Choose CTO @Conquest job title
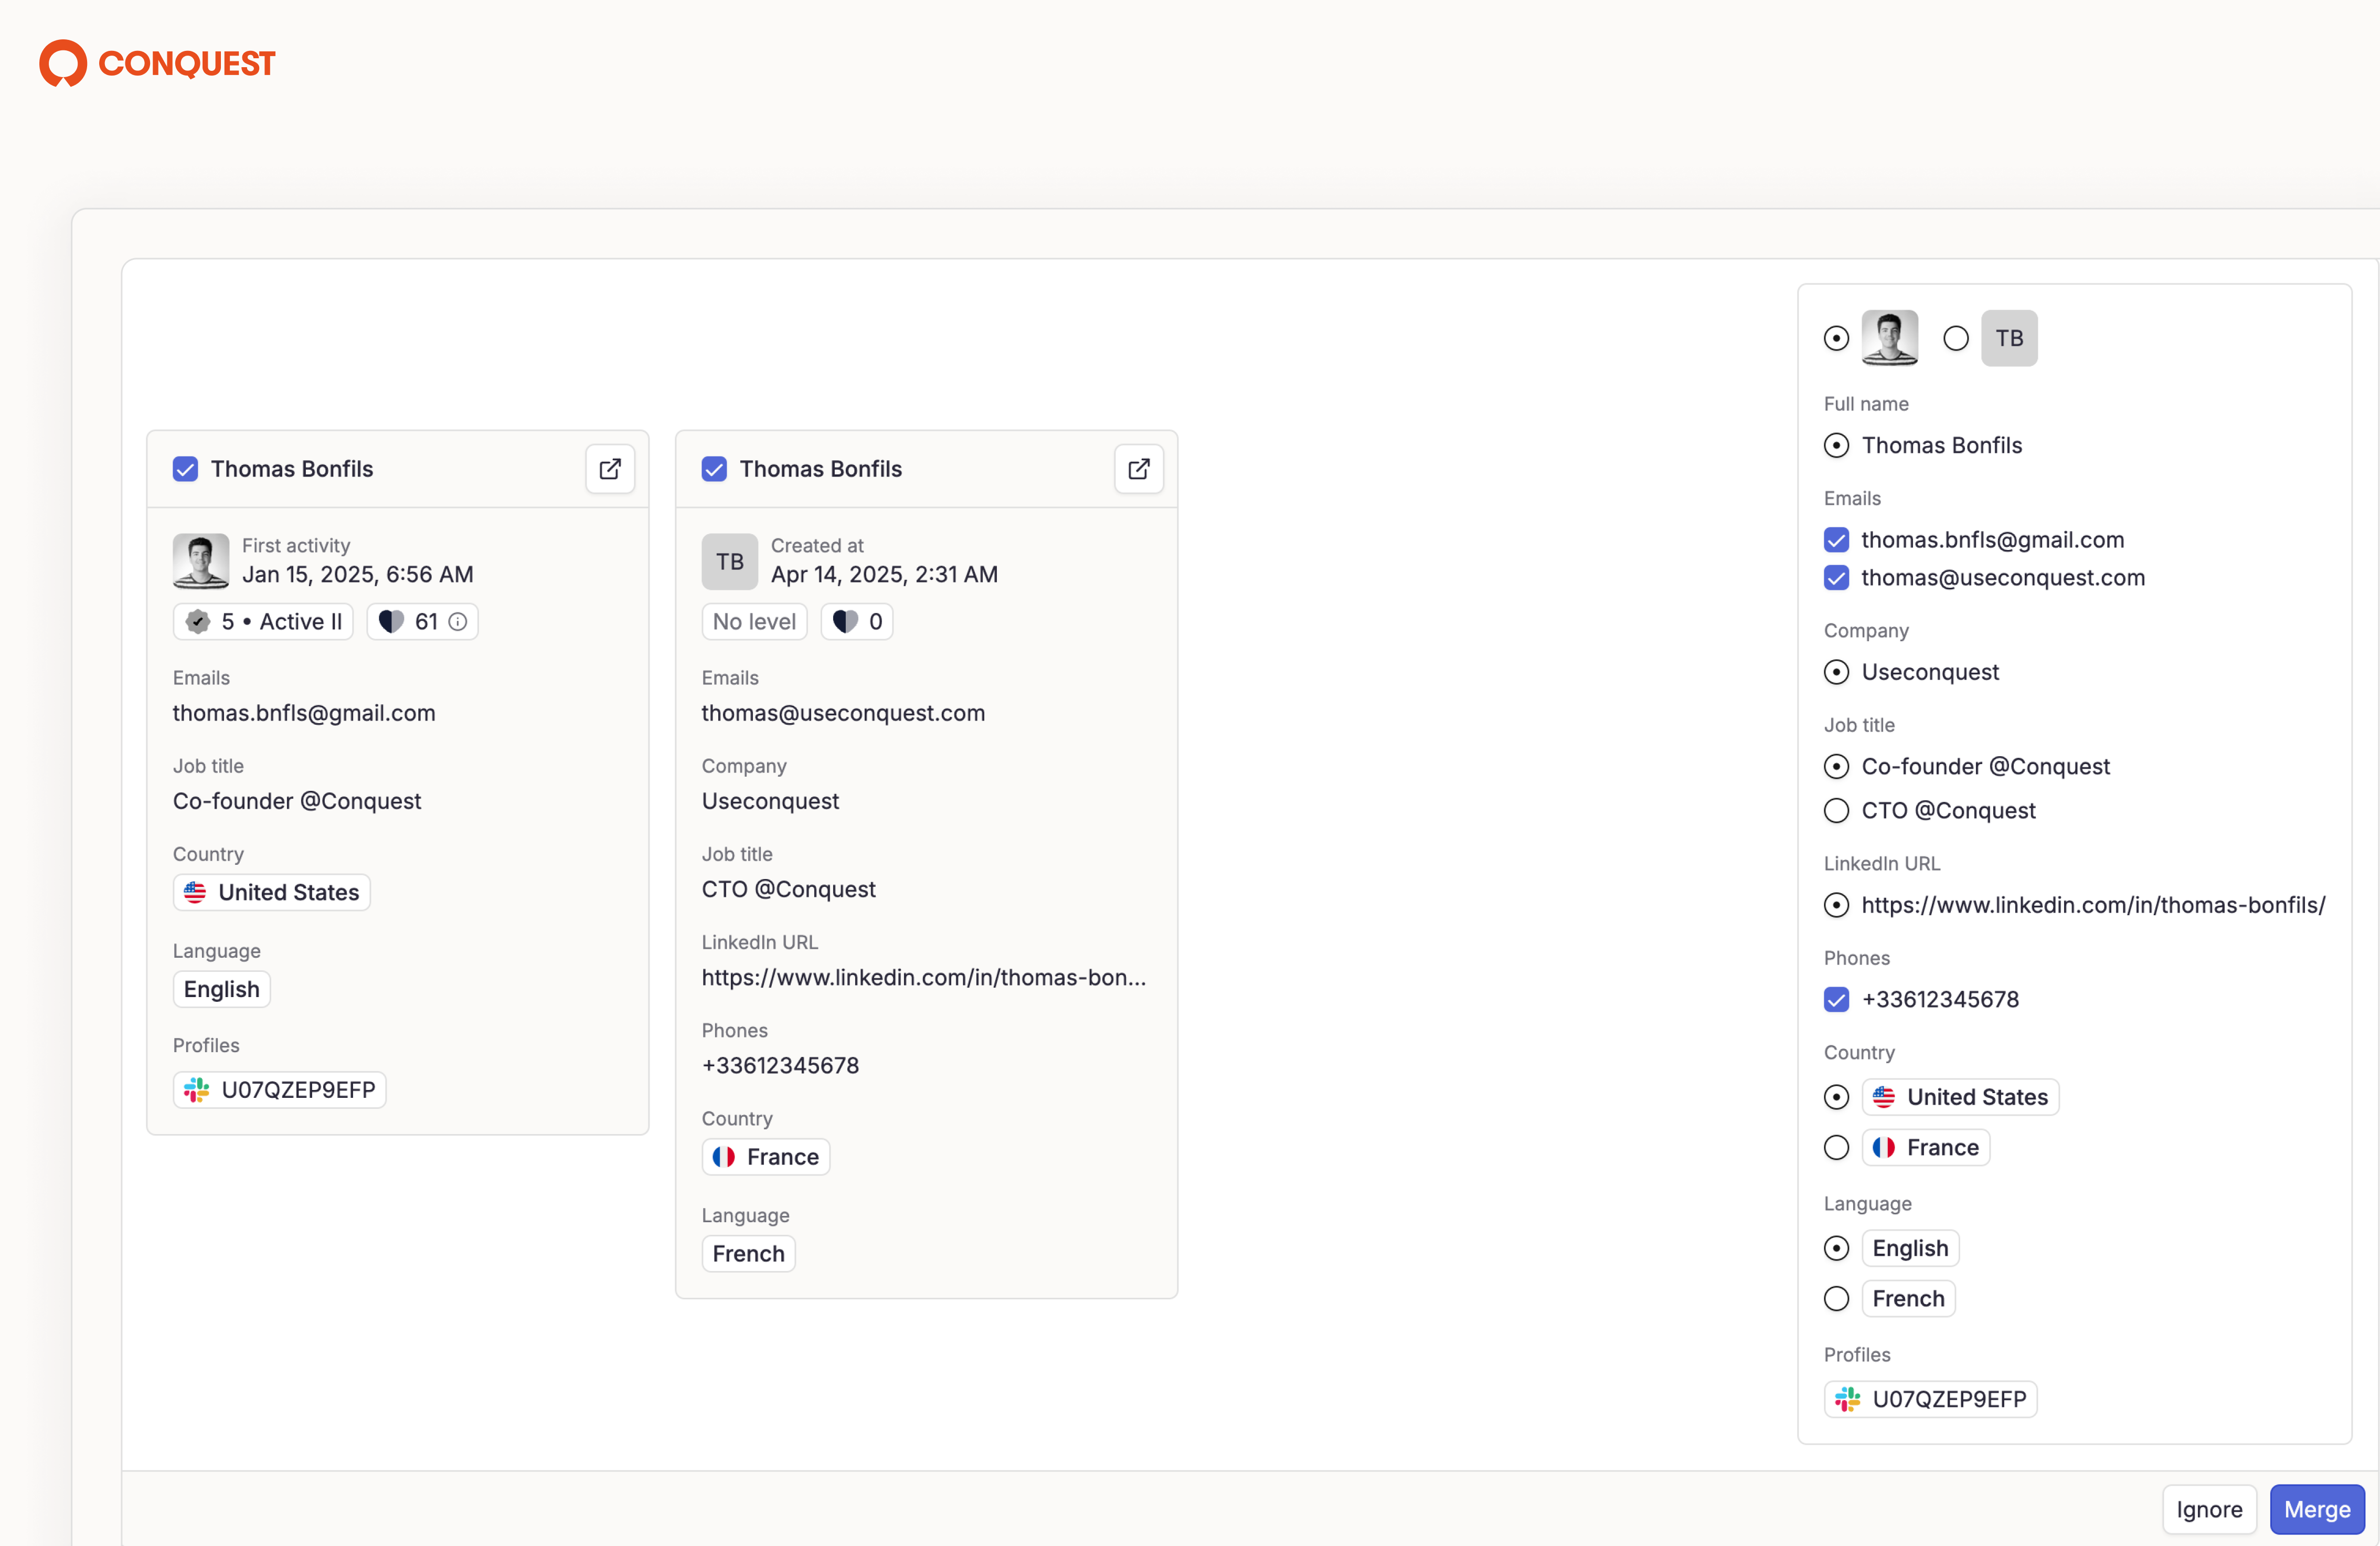The image size is (2380, 1546). [1836, 811]
